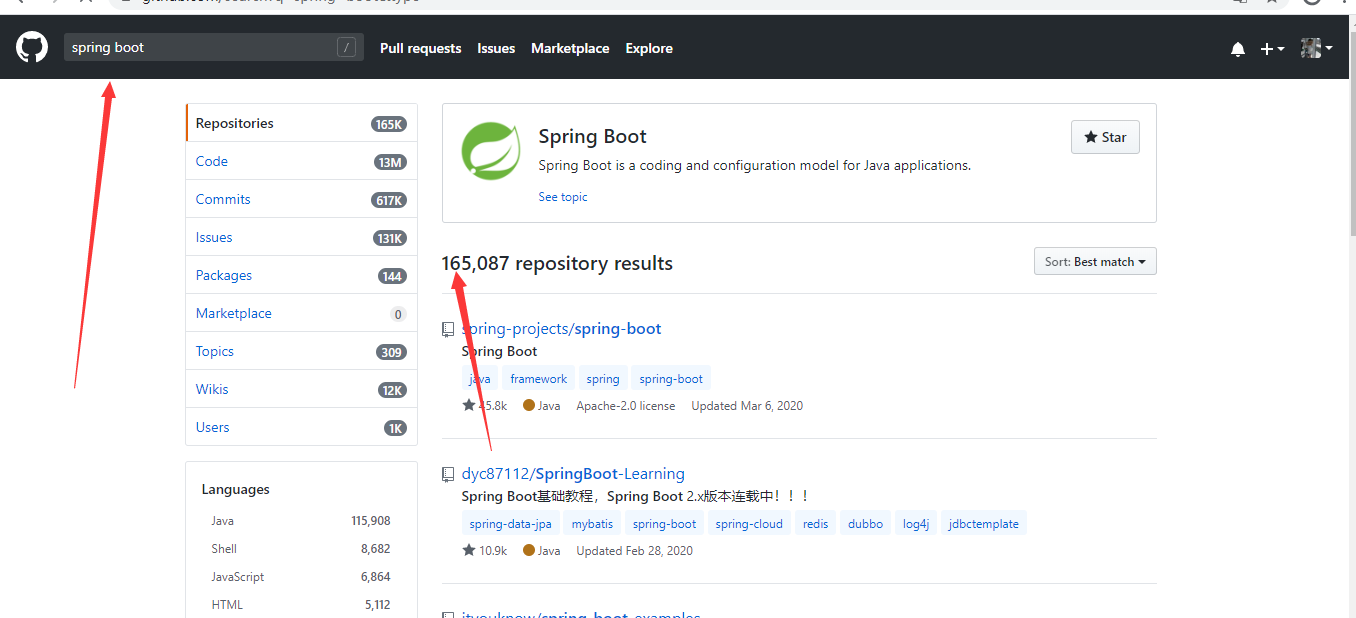Expand the plus create-new dropdown
Screen dimensions: 1356x618
coord(1272,49)
